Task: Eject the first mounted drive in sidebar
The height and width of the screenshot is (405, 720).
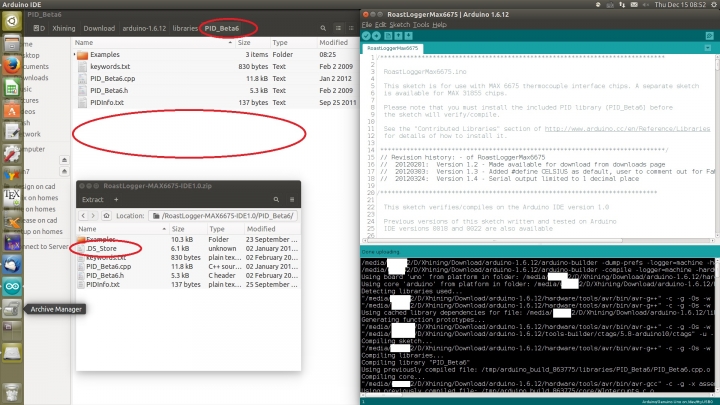Action: [64, 160]
